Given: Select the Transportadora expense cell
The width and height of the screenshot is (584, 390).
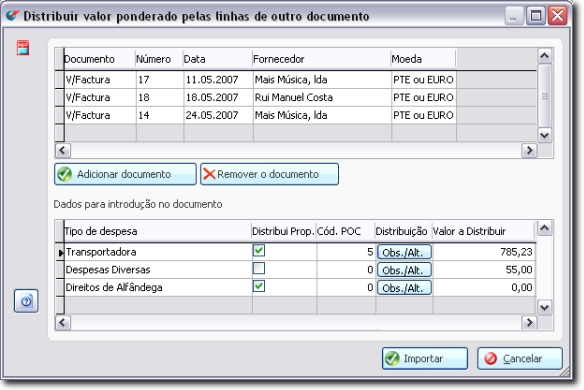Looking at the screenshot, I should [158, 252].
